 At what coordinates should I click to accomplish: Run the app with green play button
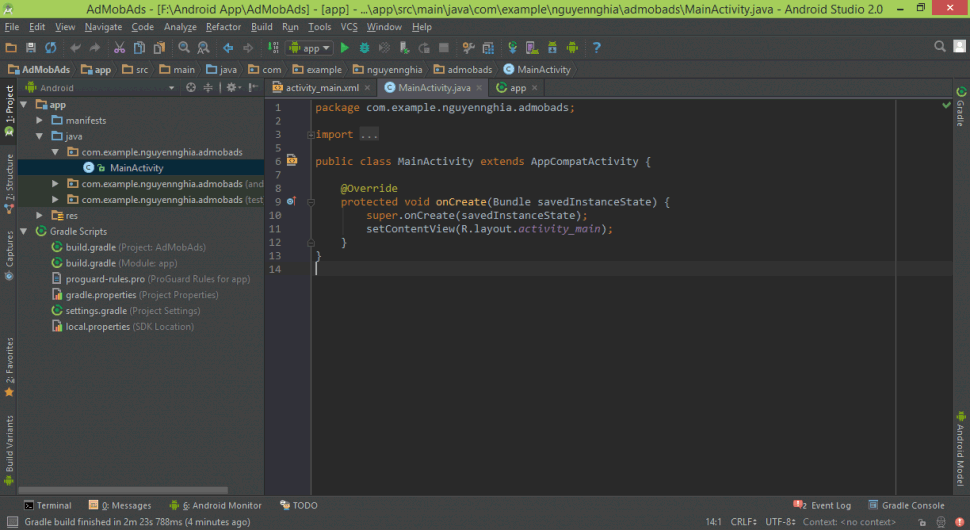click(x=345, y=48)
